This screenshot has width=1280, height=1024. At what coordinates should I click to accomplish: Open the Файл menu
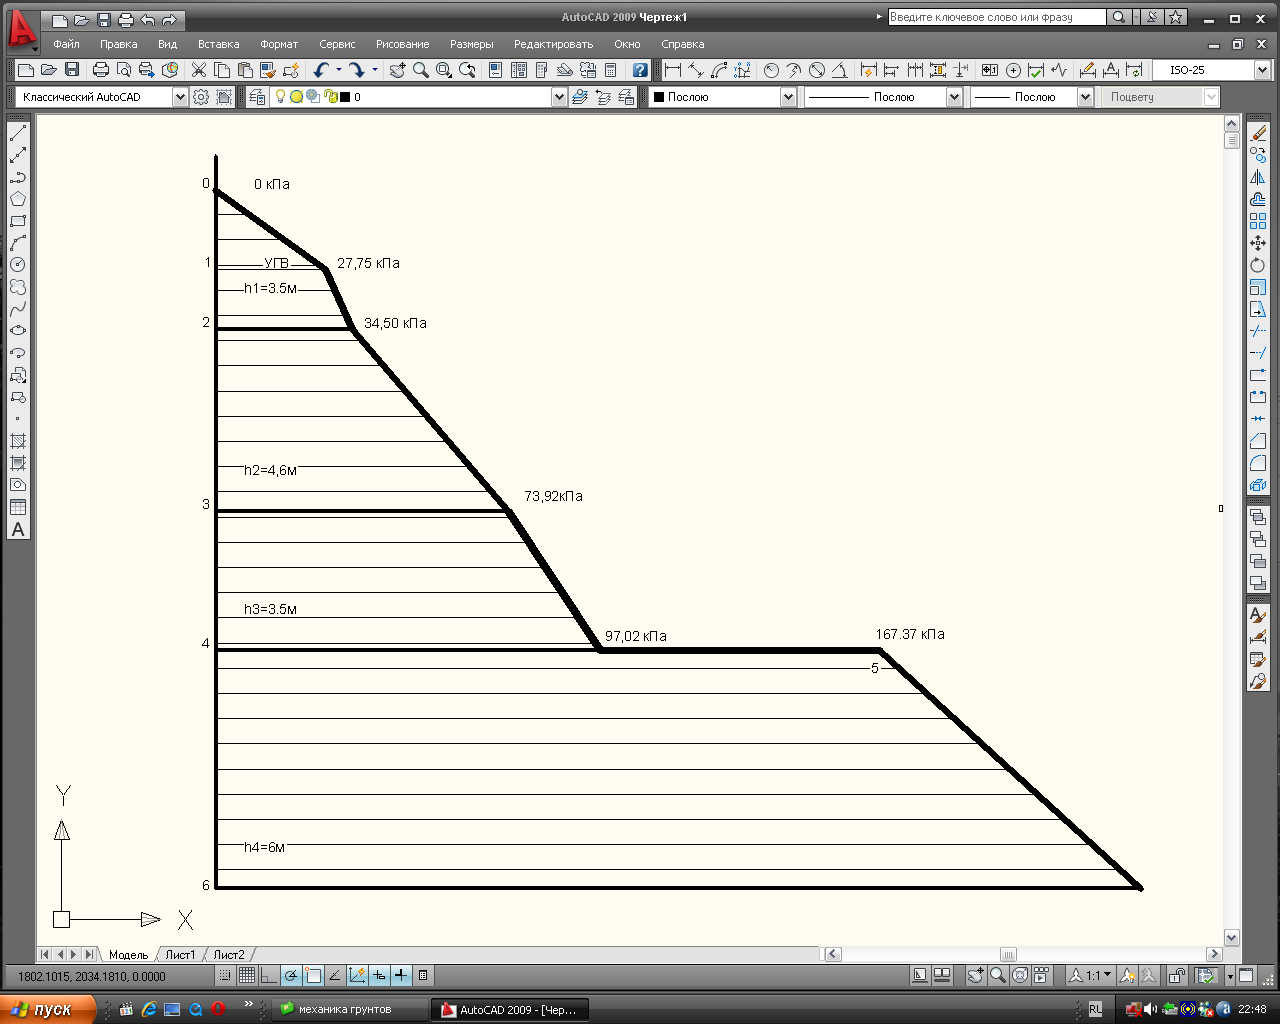click(66, 44)
